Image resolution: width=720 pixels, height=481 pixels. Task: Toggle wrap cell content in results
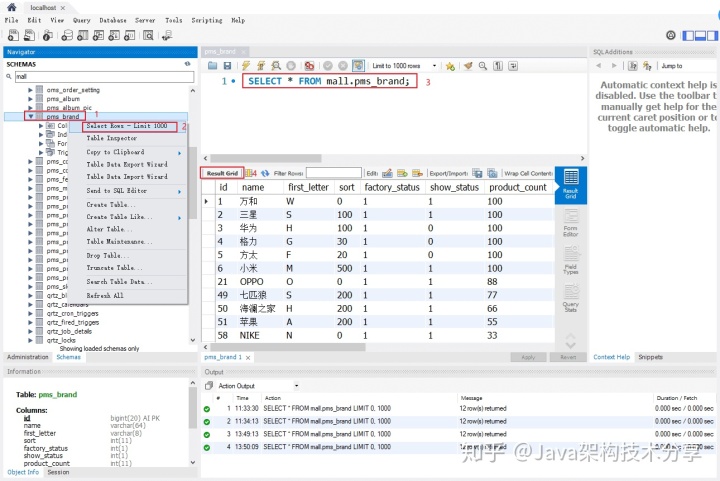click(529, 173)
